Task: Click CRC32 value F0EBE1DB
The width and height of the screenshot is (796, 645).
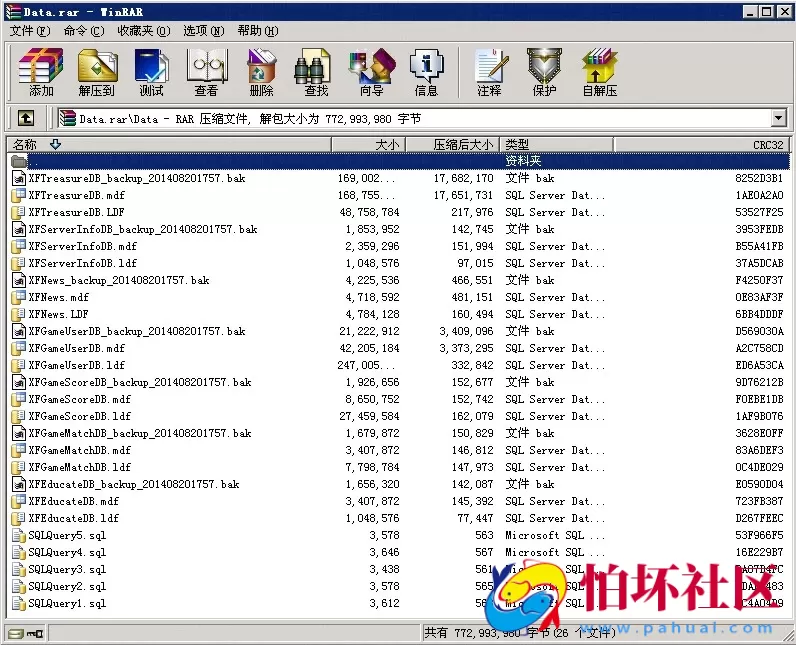Action: 759,399
